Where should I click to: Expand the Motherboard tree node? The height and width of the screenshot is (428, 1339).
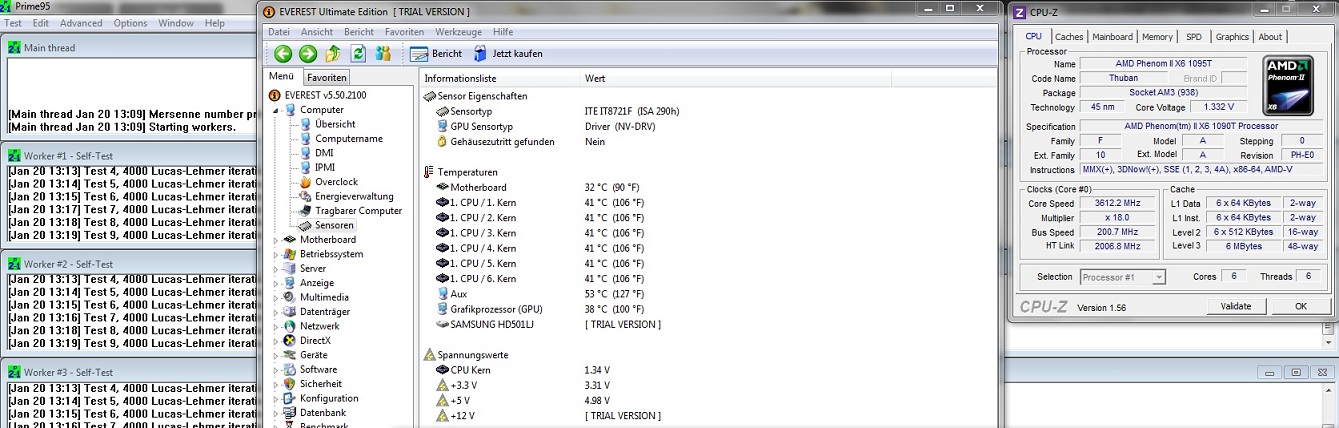[276, 240]
